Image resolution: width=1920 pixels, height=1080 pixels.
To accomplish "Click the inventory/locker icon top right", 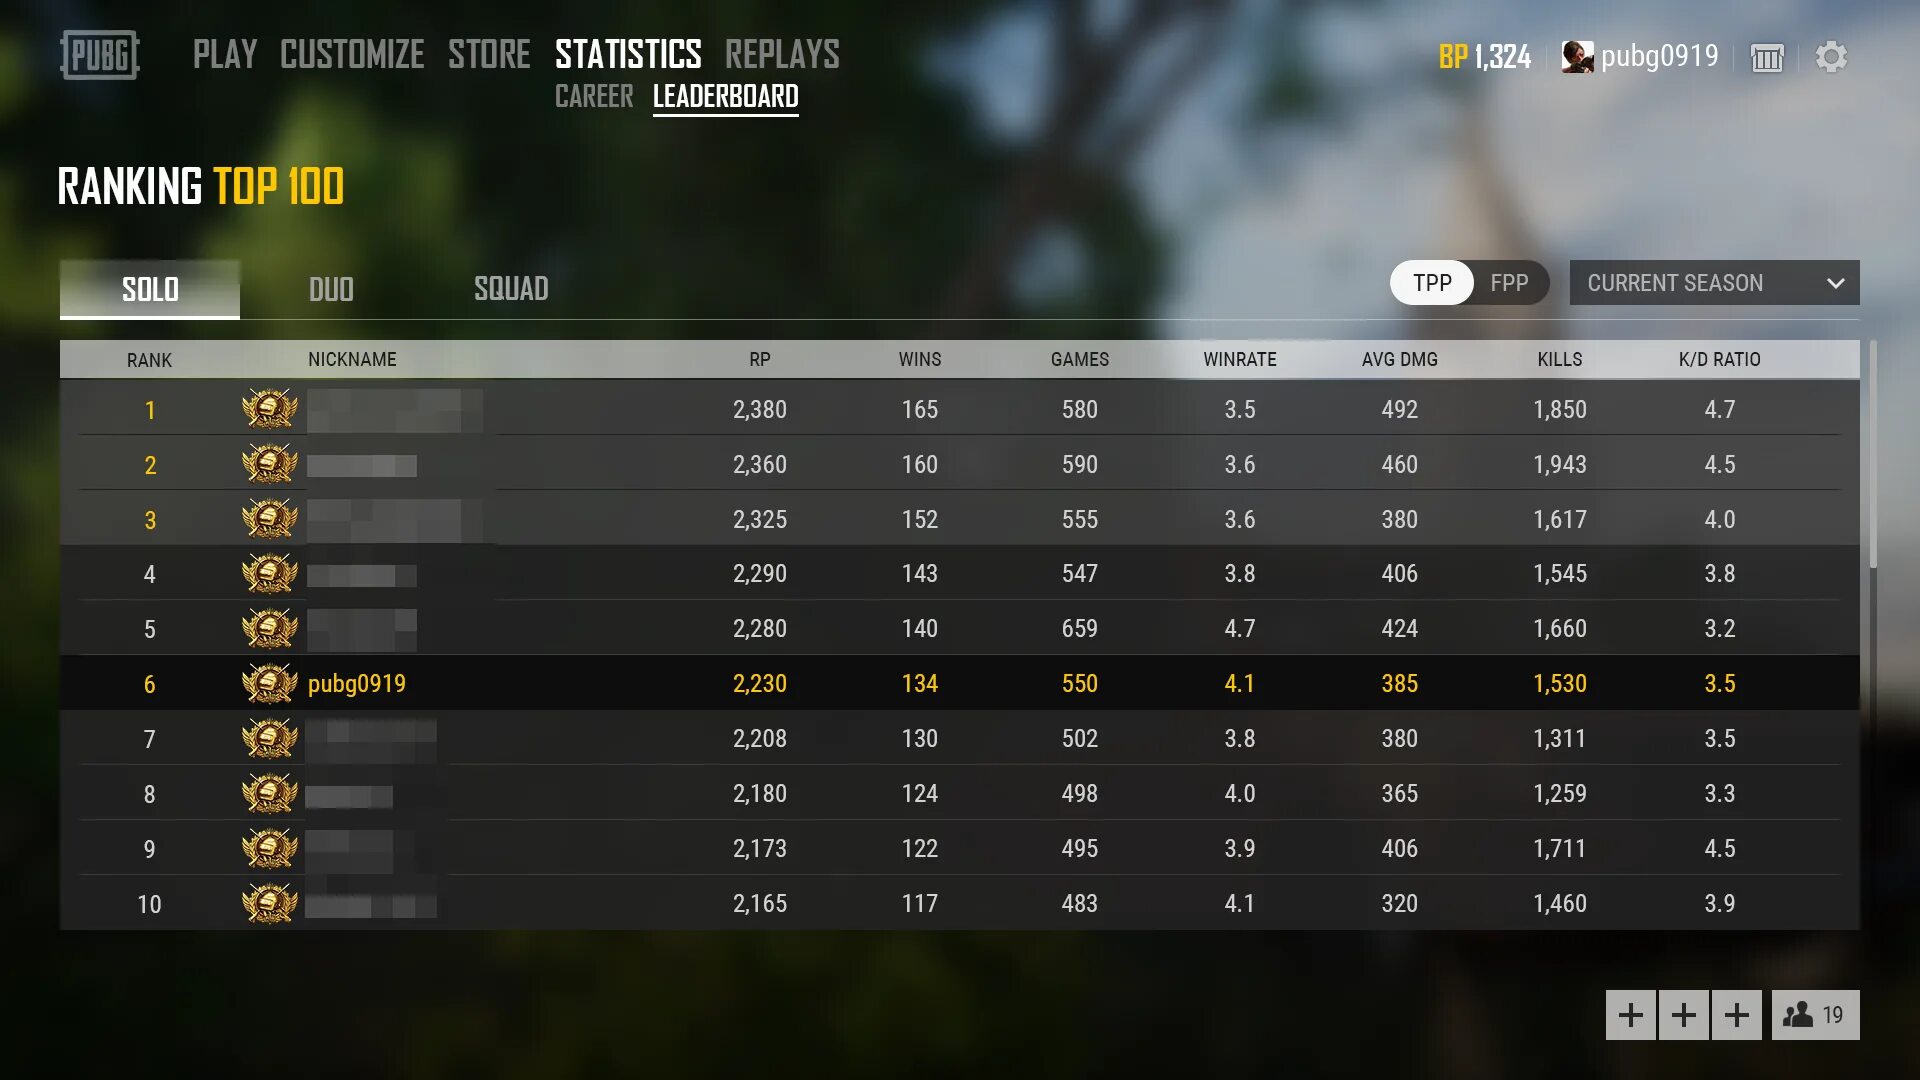I will tap(1767, 55).
